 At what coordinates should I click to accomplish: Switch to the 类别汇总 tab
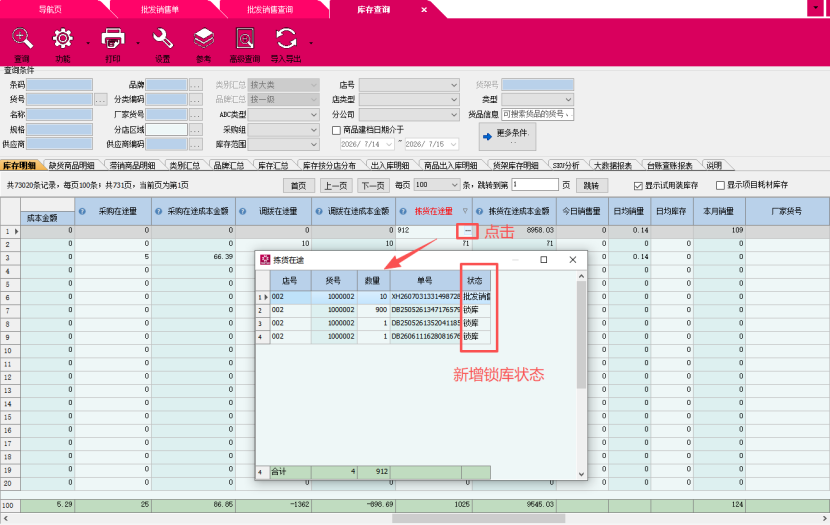[184, 165]
